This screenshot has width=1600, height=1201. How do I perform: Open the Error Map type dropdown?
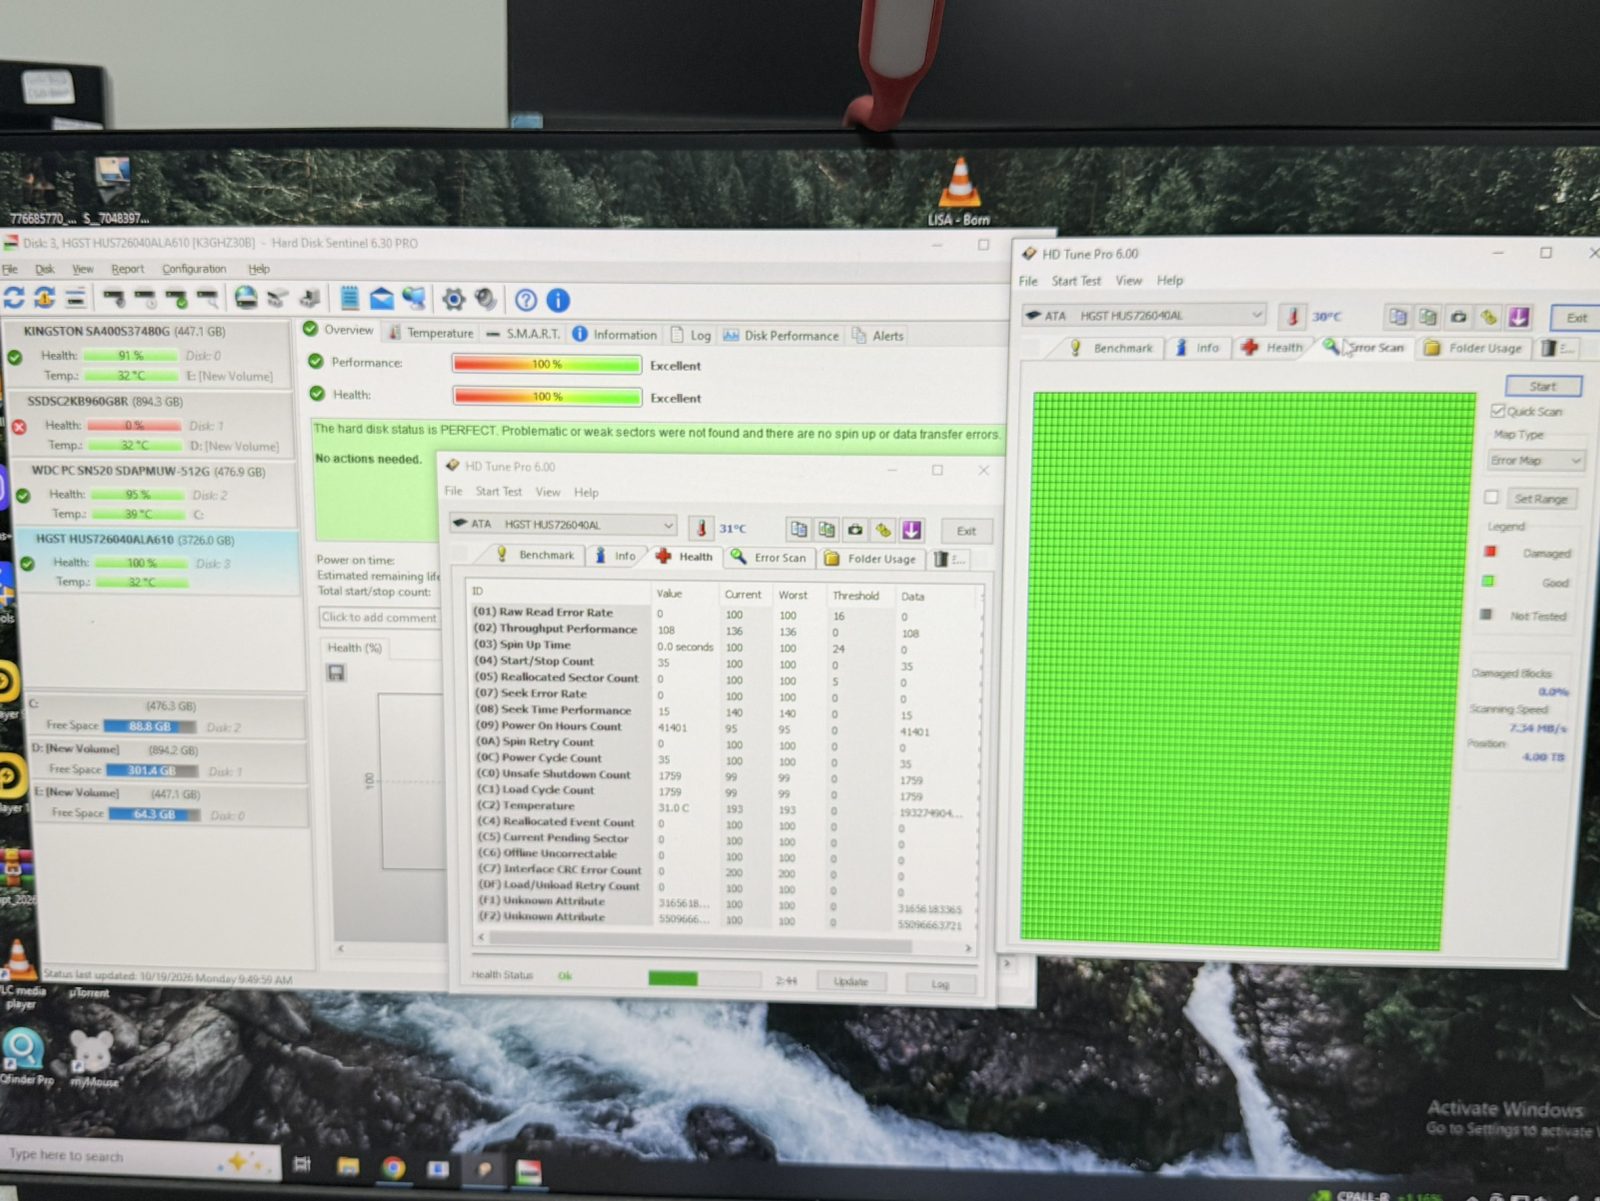pos(1535,460)
